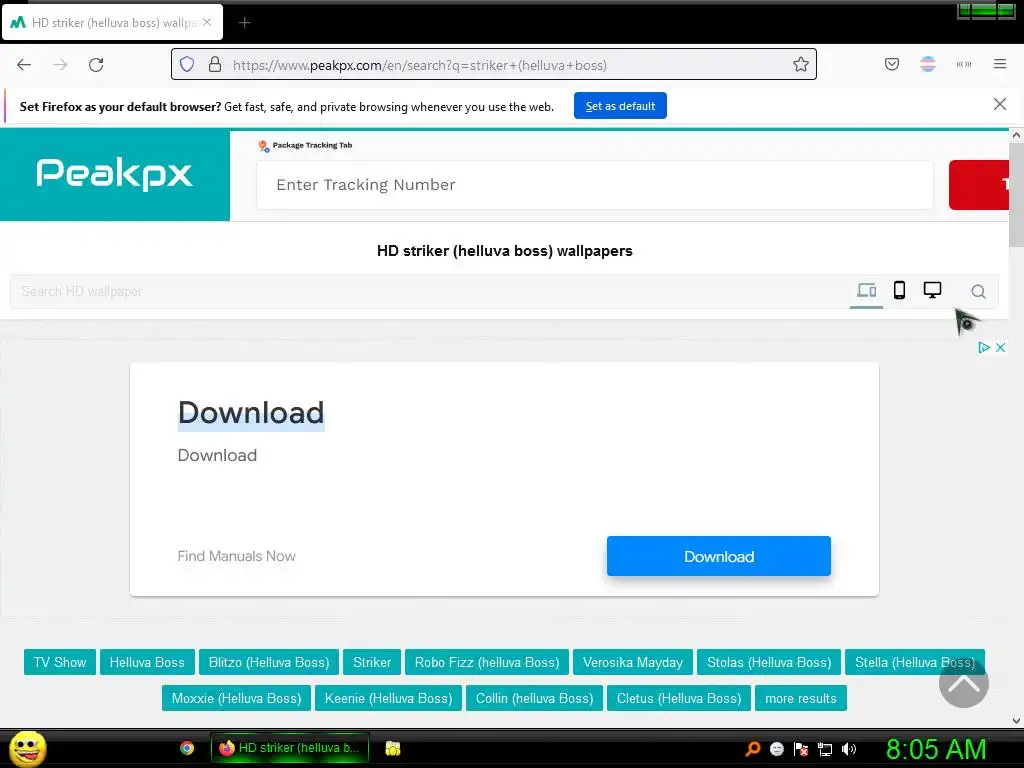Click the page scrollbar down arrow
This screenshot has width=1024, height=768.
click(1016, 721)
